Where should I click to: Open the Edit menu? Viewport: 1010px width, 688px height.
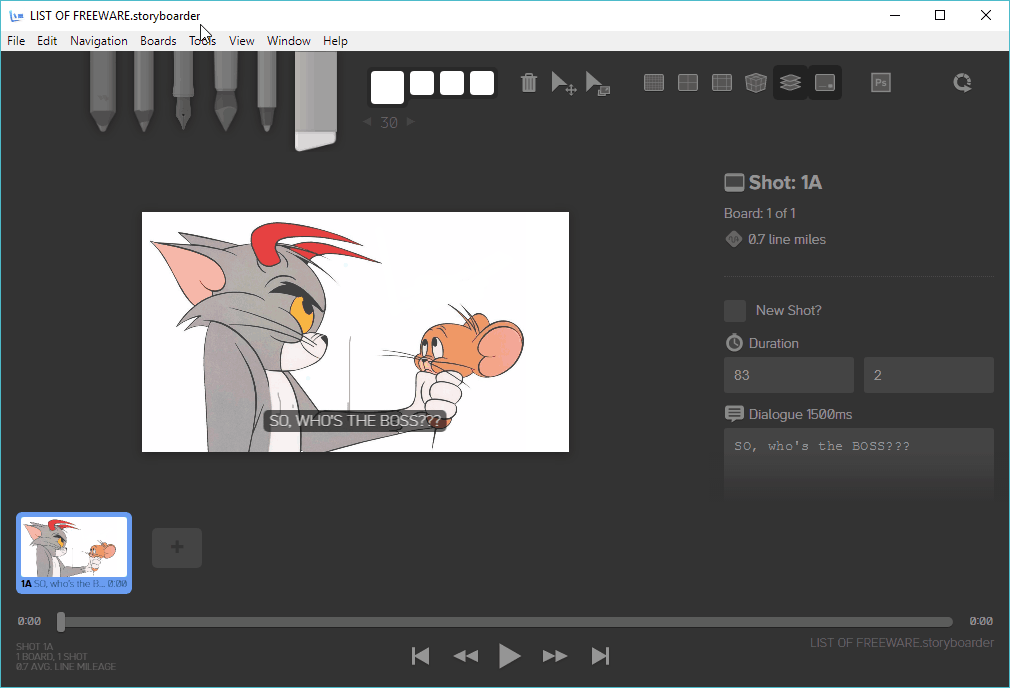[47, 41]
